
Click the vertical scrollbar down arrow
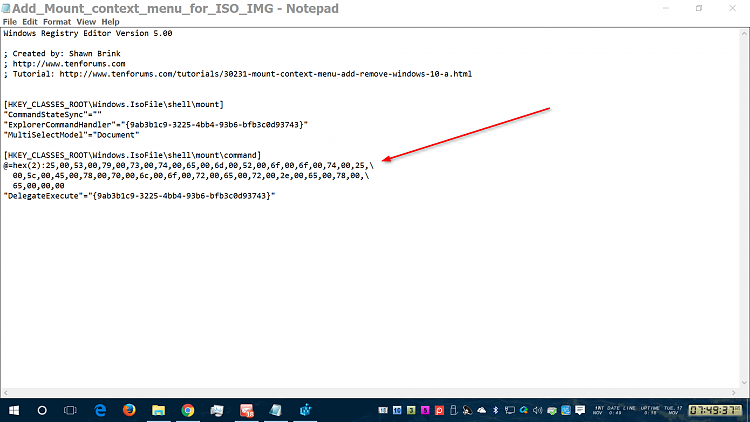(744, 383)
